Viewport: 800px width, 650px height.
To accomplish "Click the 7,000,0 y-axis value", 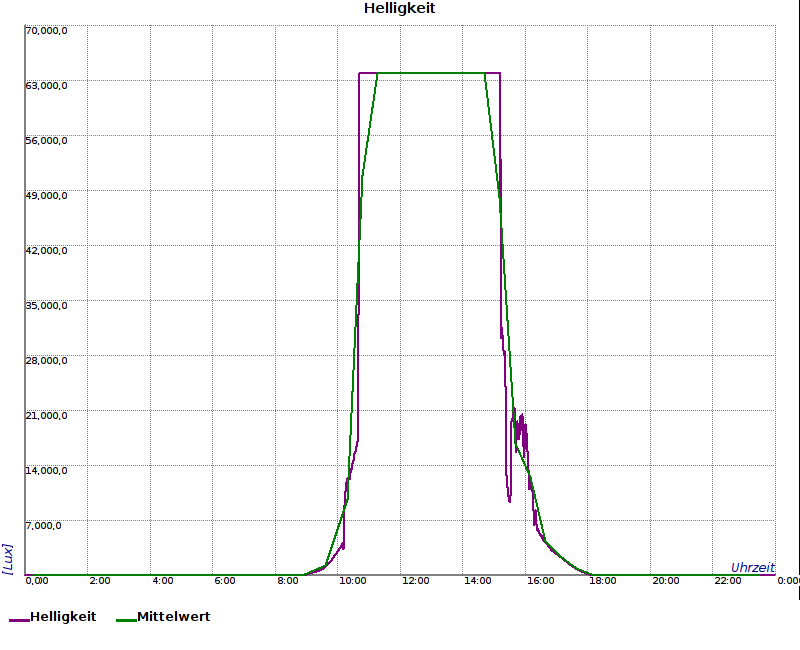I will [43, 526].
